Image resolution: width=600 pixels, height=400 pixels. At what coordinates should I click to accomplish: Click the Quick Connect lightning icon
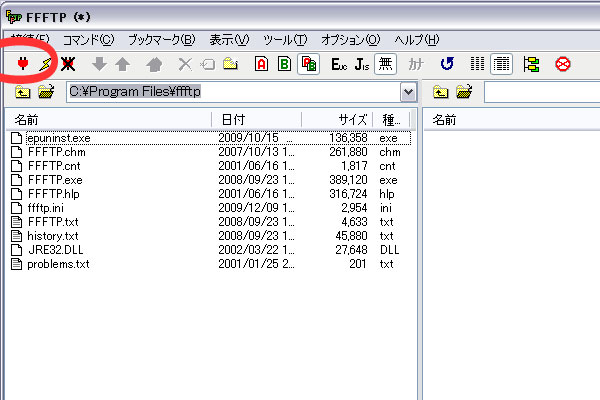pyautogui.click(x=44, y=64)
